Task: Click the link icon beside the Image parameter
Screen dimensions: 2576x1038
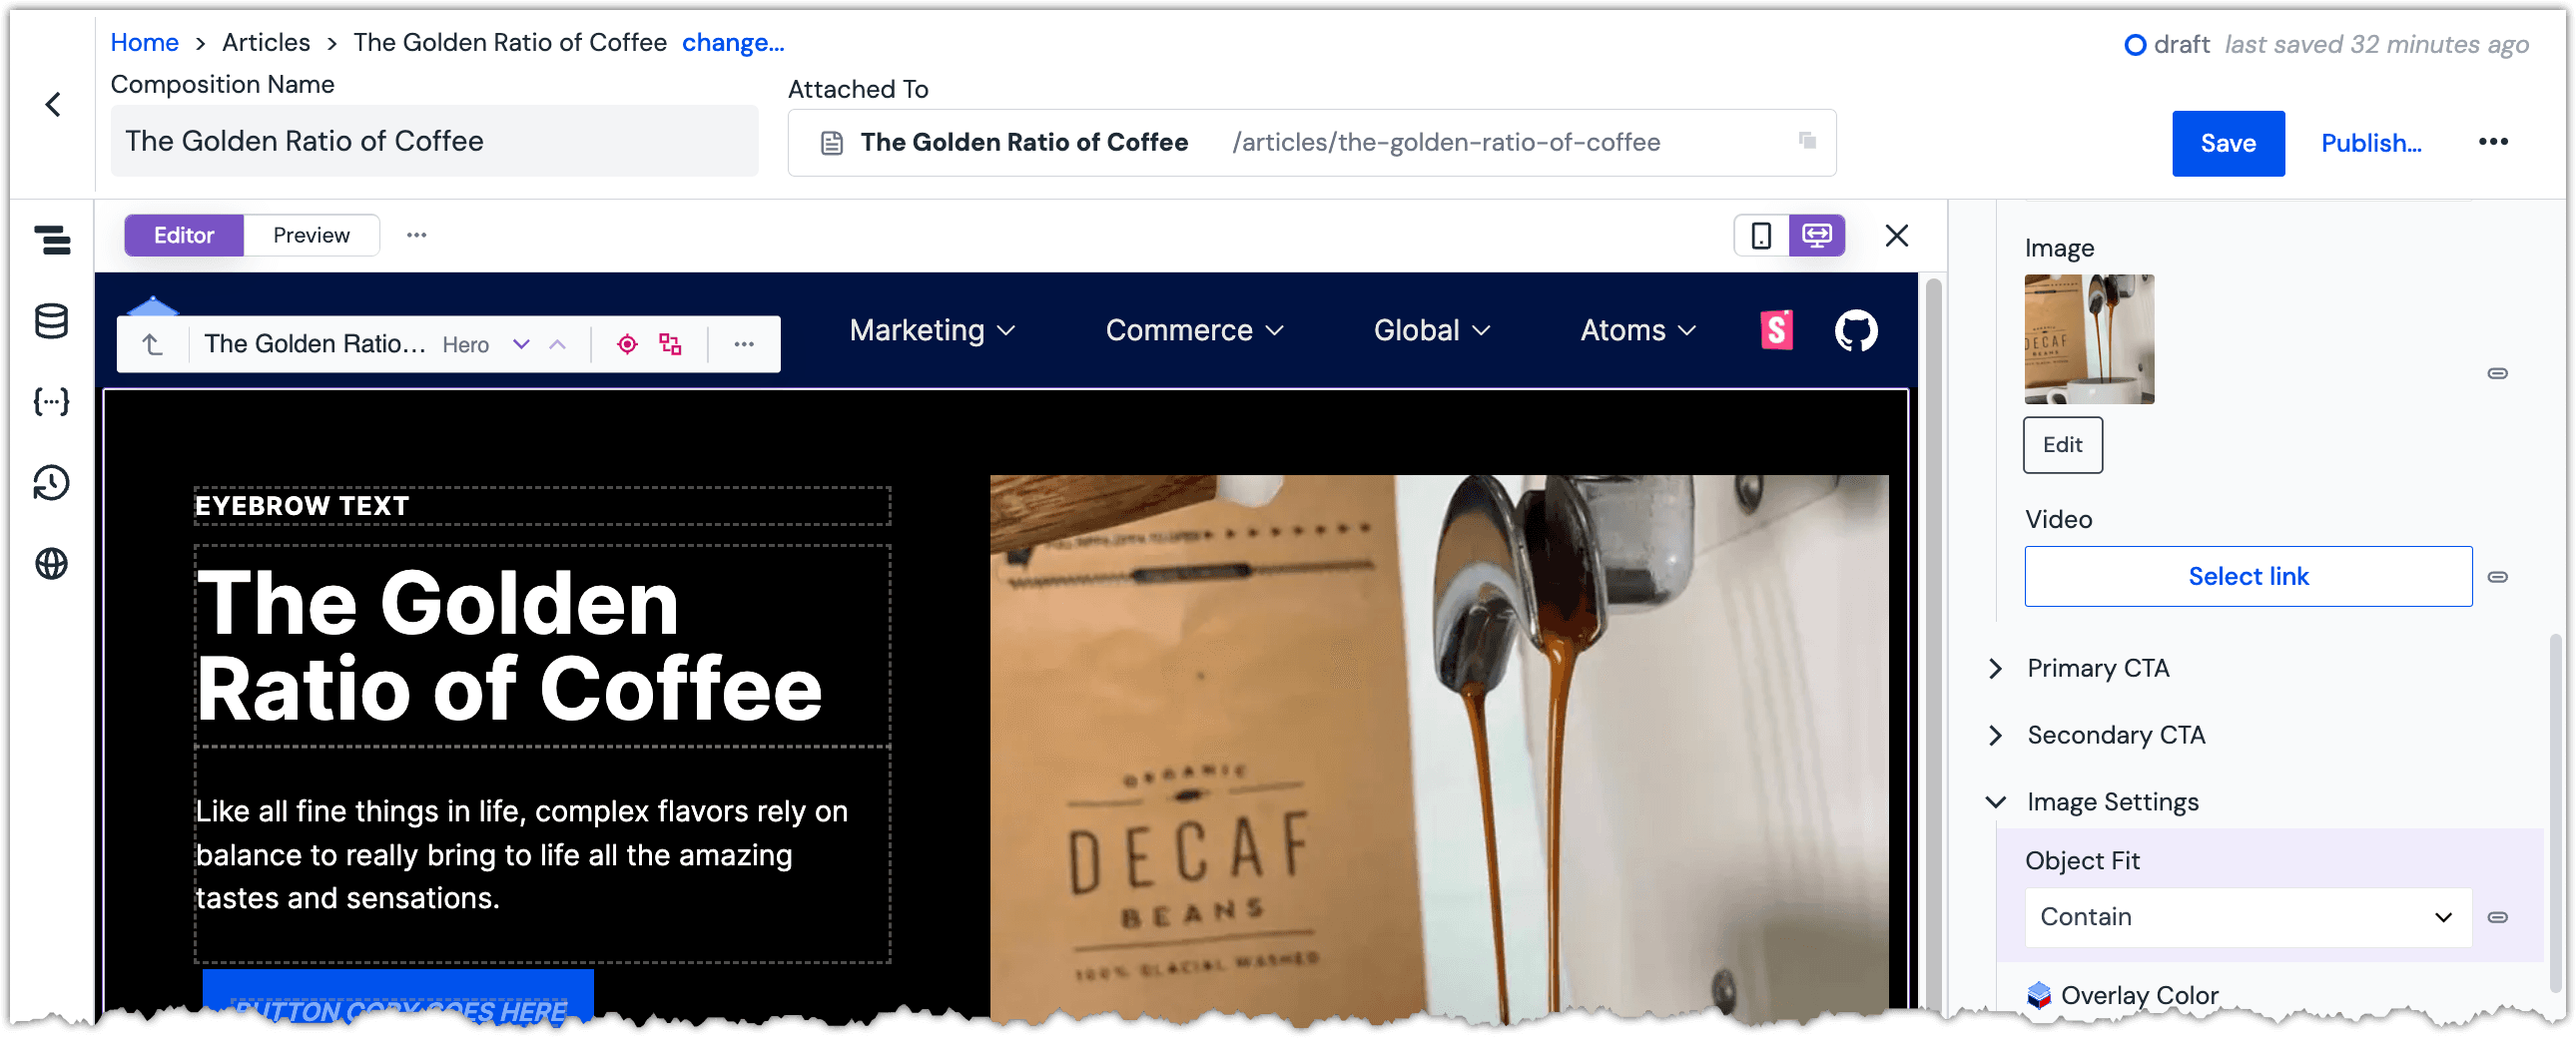Action: [x=2498, y=373]
